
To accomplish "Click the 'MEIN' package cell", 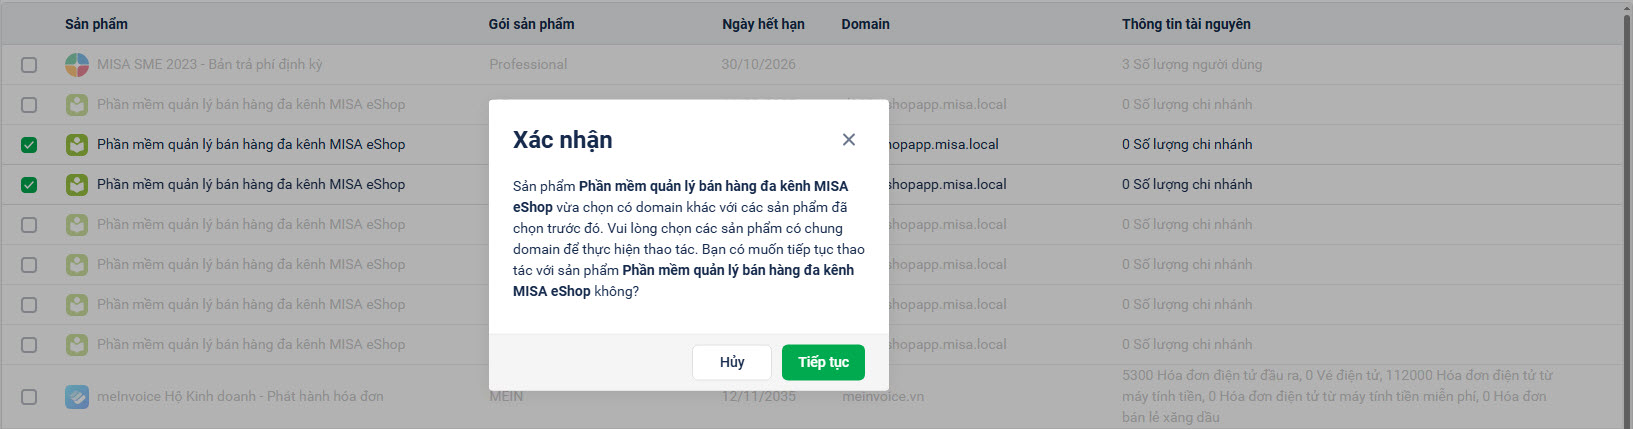I will 506,396.
